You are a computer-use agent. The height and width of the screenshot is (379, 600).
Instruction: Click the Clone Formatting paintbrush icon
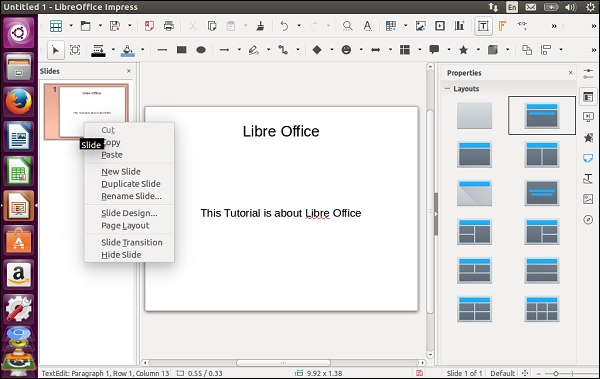pos(260,26)
